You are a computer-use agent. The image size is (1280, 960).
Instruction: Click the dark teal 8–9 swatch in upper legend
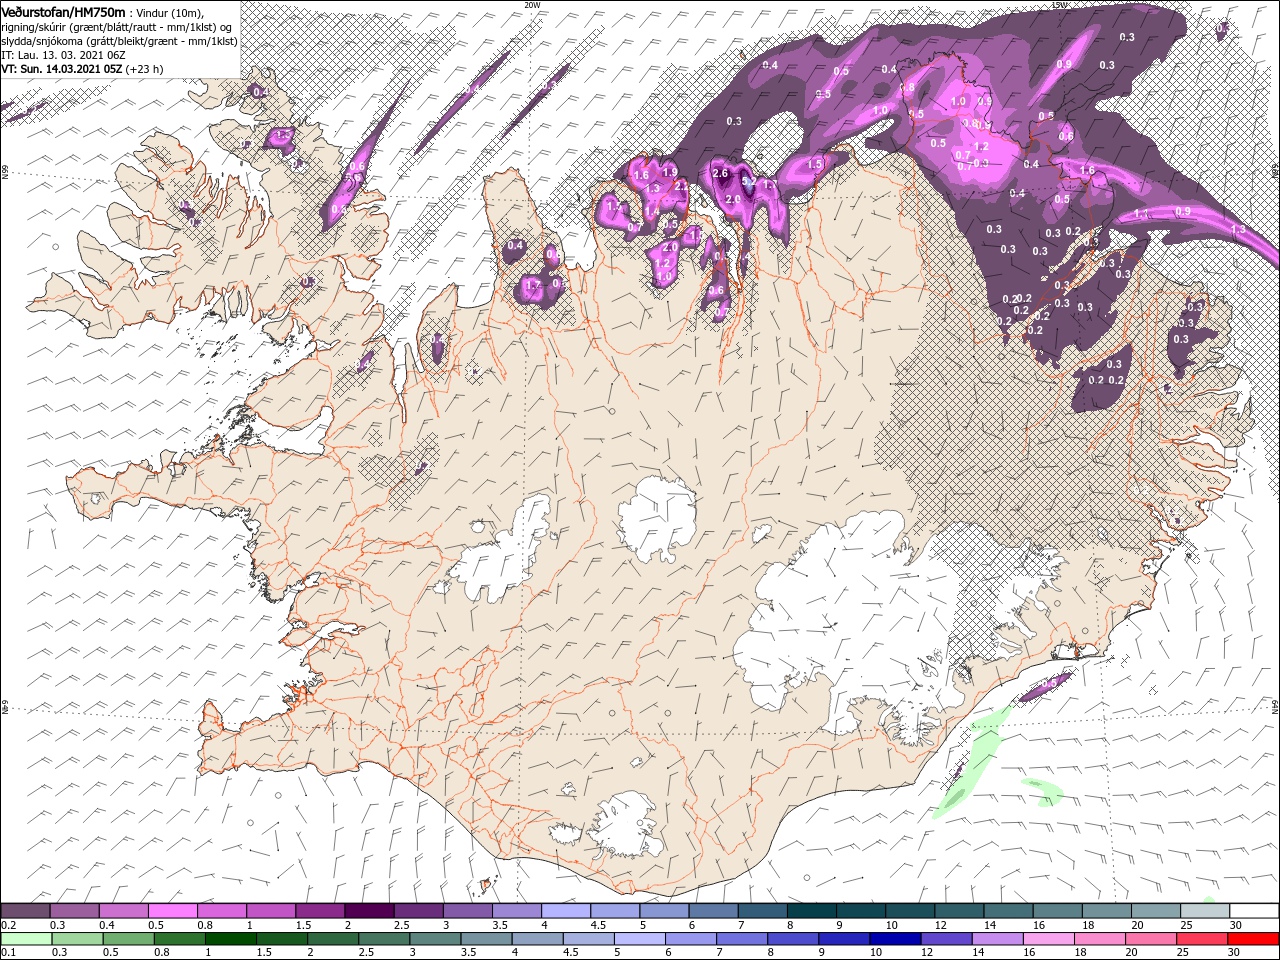(x=812, y=911)
